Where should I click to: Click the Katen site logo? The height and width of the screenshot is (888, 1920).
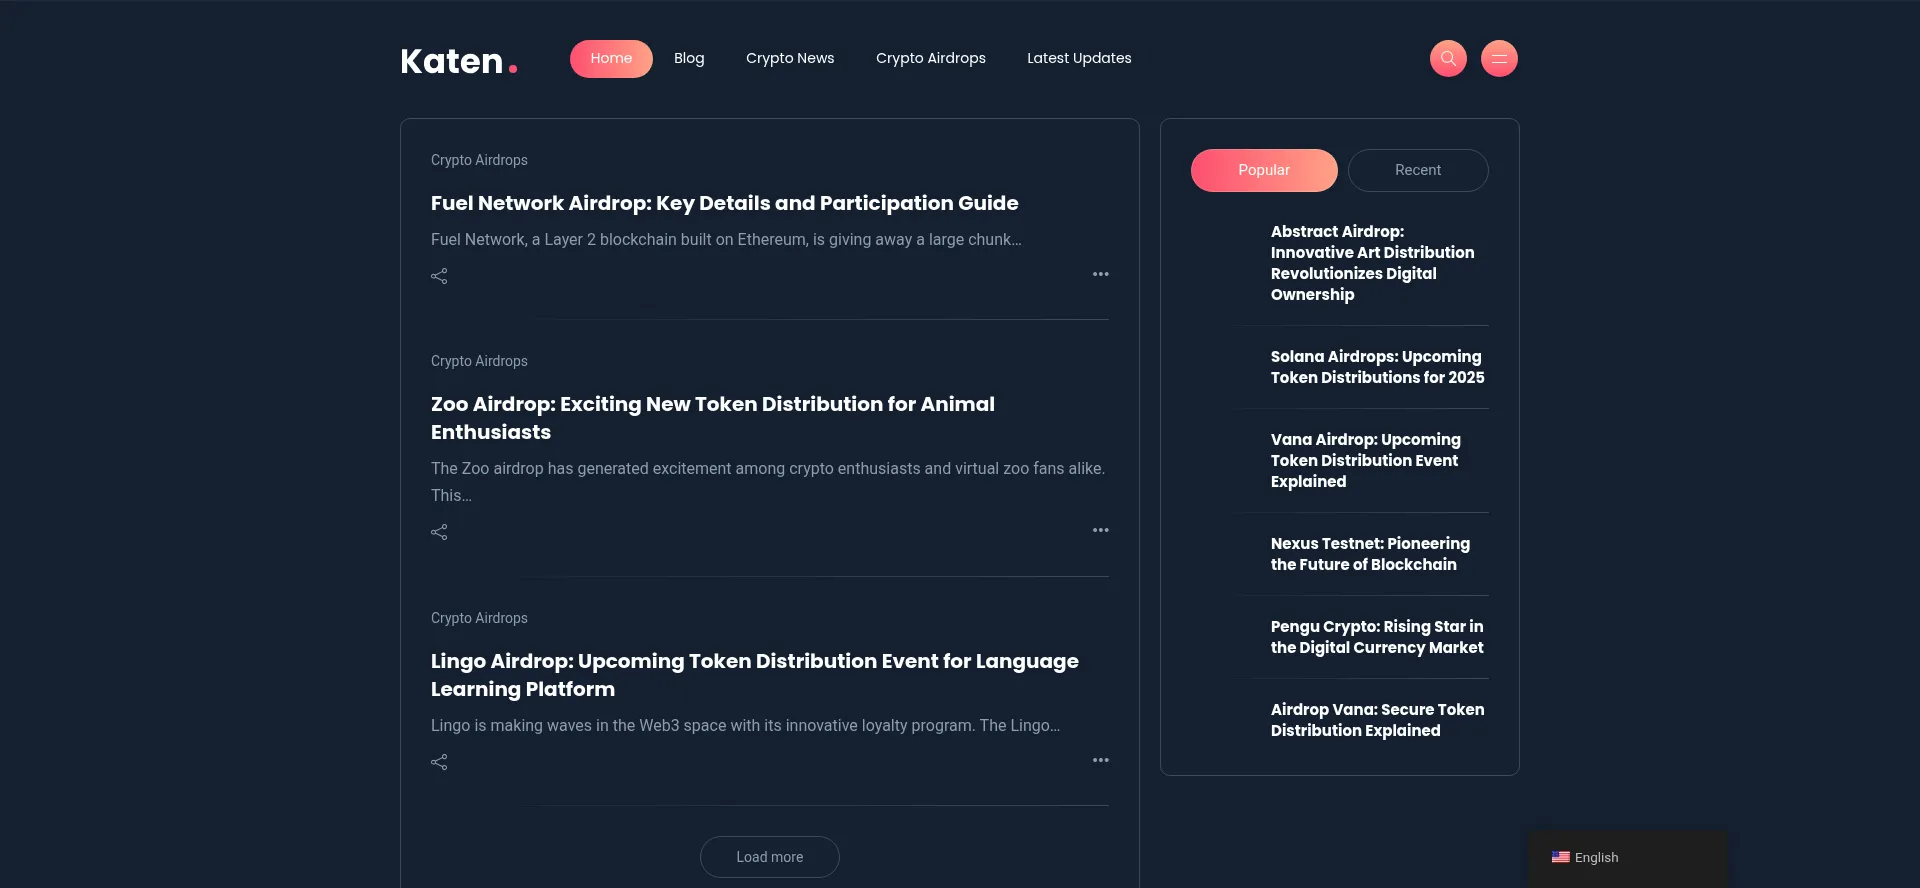click(459, 60)
